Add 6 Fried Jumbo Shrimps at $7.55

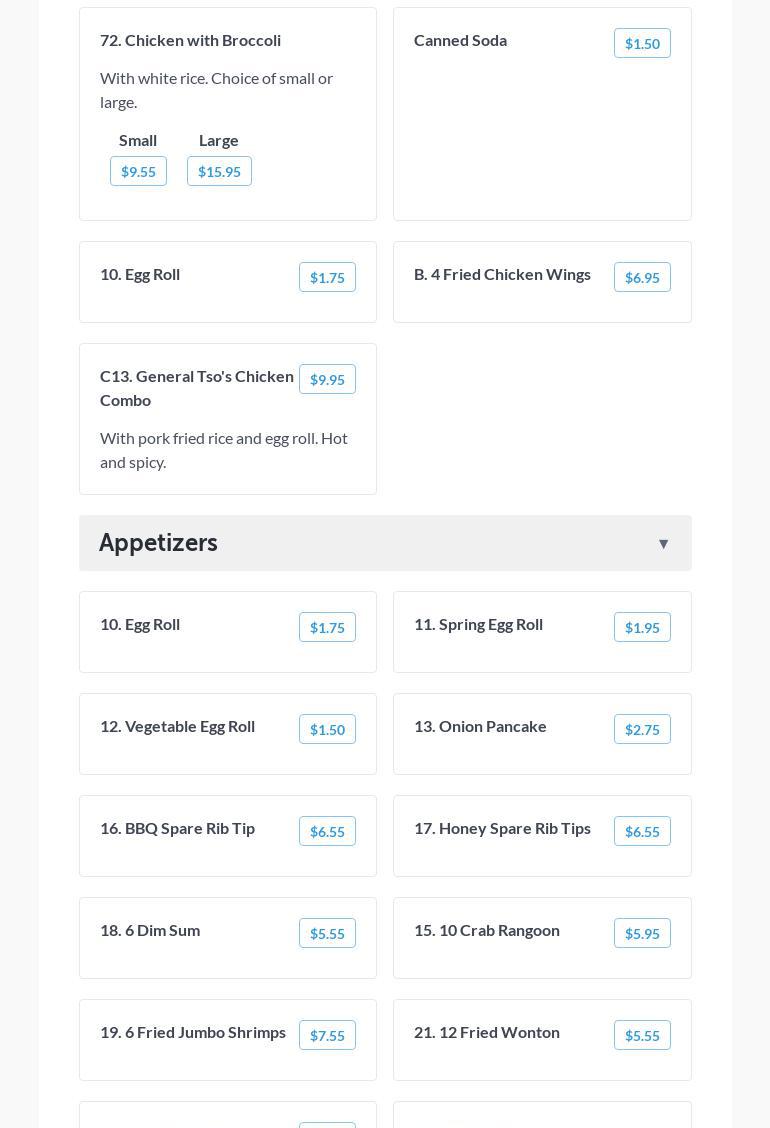[327, 1035]
